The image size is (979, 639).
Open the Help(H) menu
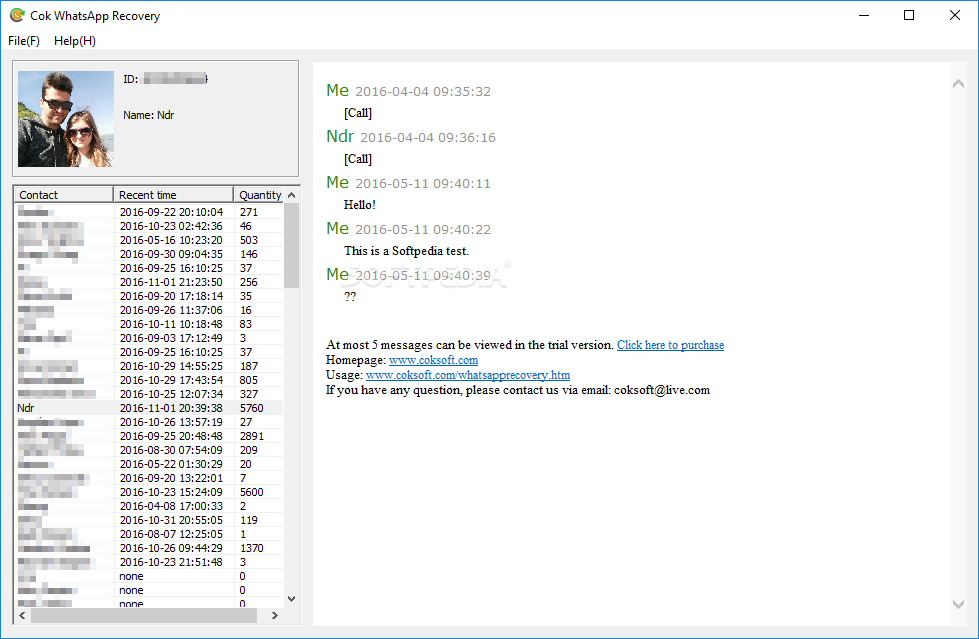75,41
